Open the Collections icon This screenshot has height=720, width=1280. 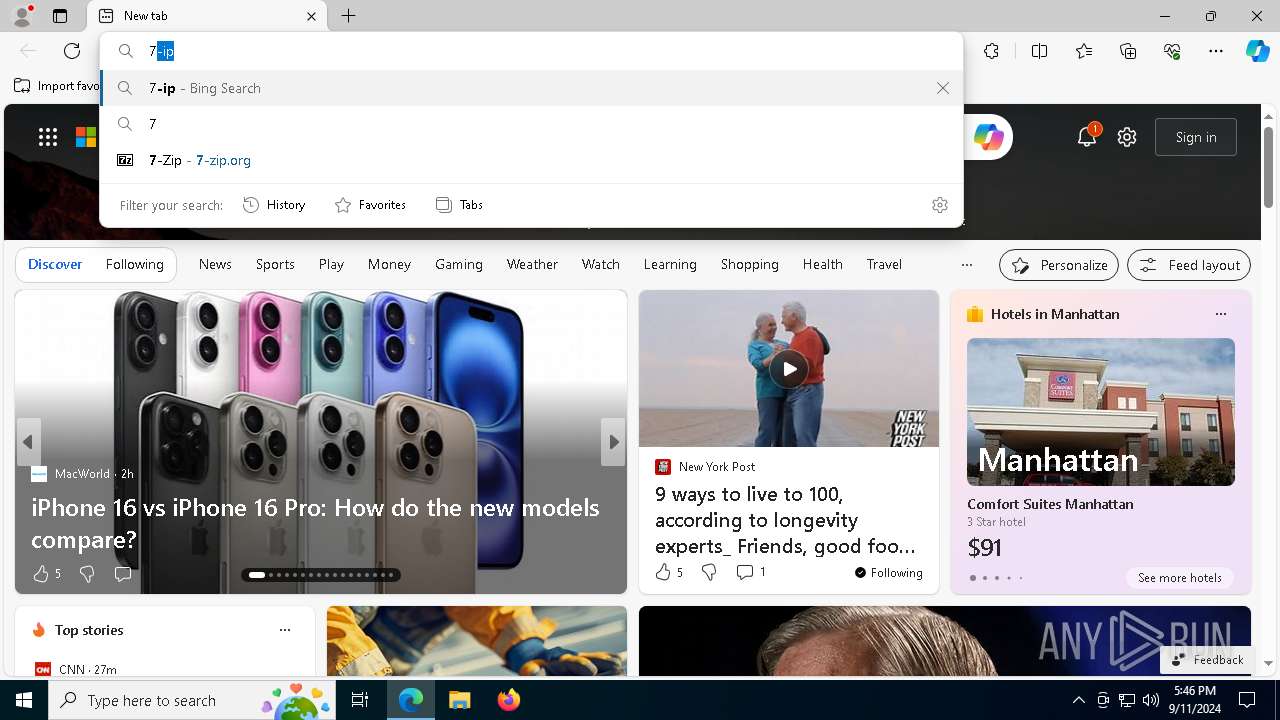pos(1128,51)
